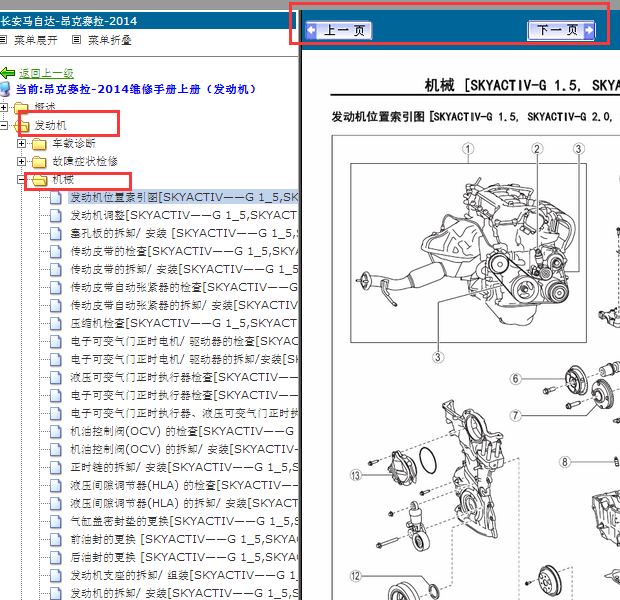Click the engine diagram callout number 1
The height and width of the screenshot is (600, 620).
[468, 149]
